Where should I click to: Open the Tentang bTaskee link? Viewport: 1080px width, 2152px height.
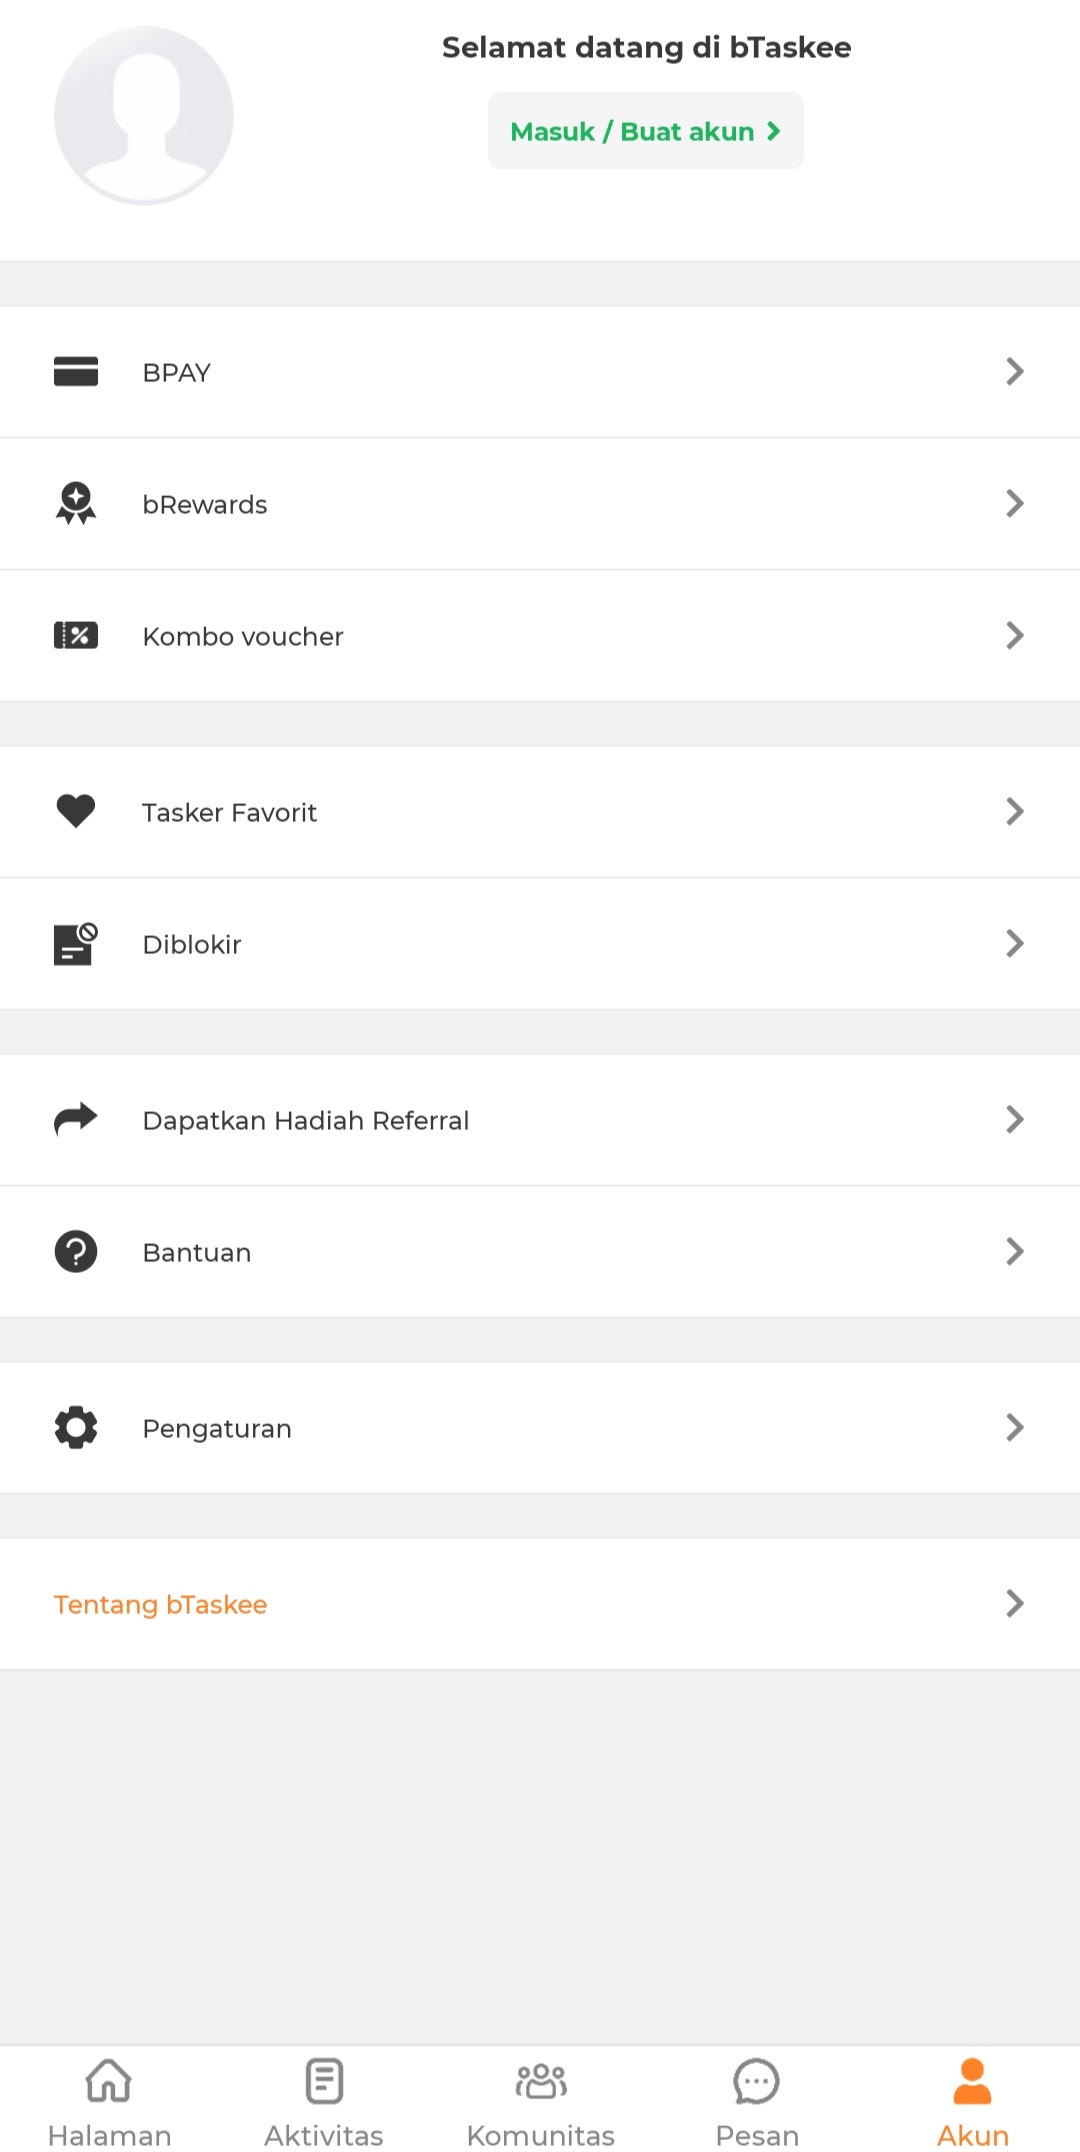tap(161, 1604)
